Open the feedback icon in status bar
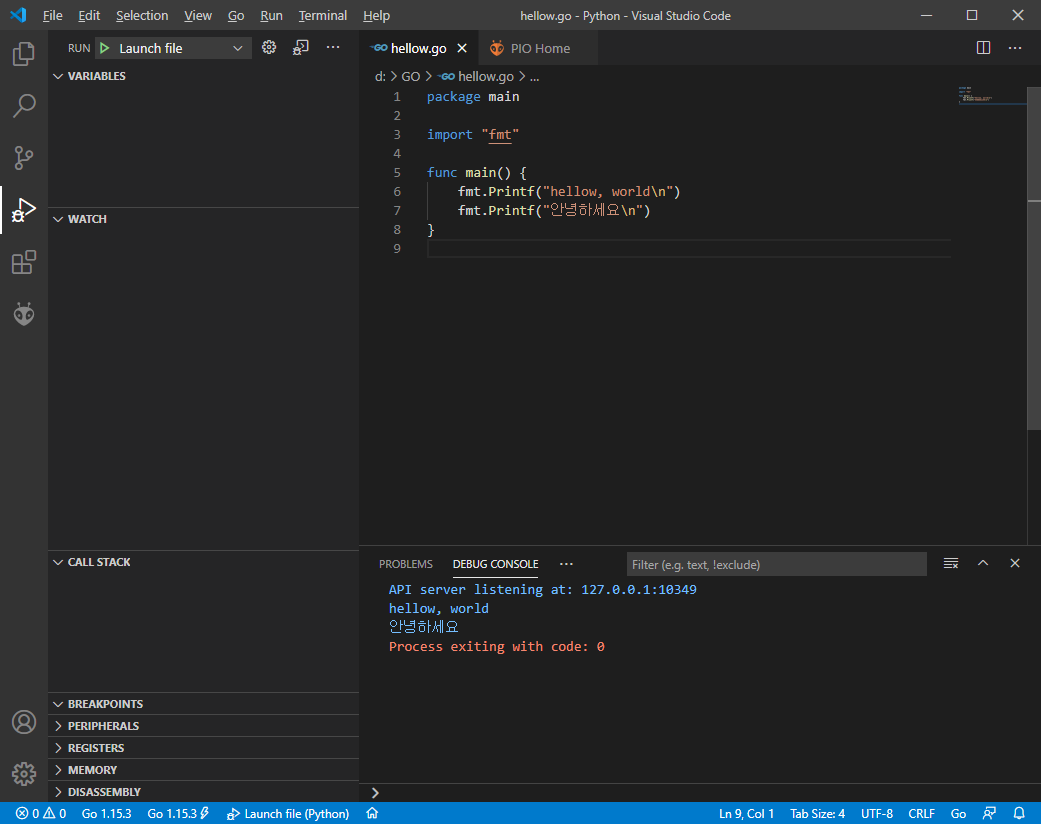Viewport: 1041px width, 824px height. (989, 813)
